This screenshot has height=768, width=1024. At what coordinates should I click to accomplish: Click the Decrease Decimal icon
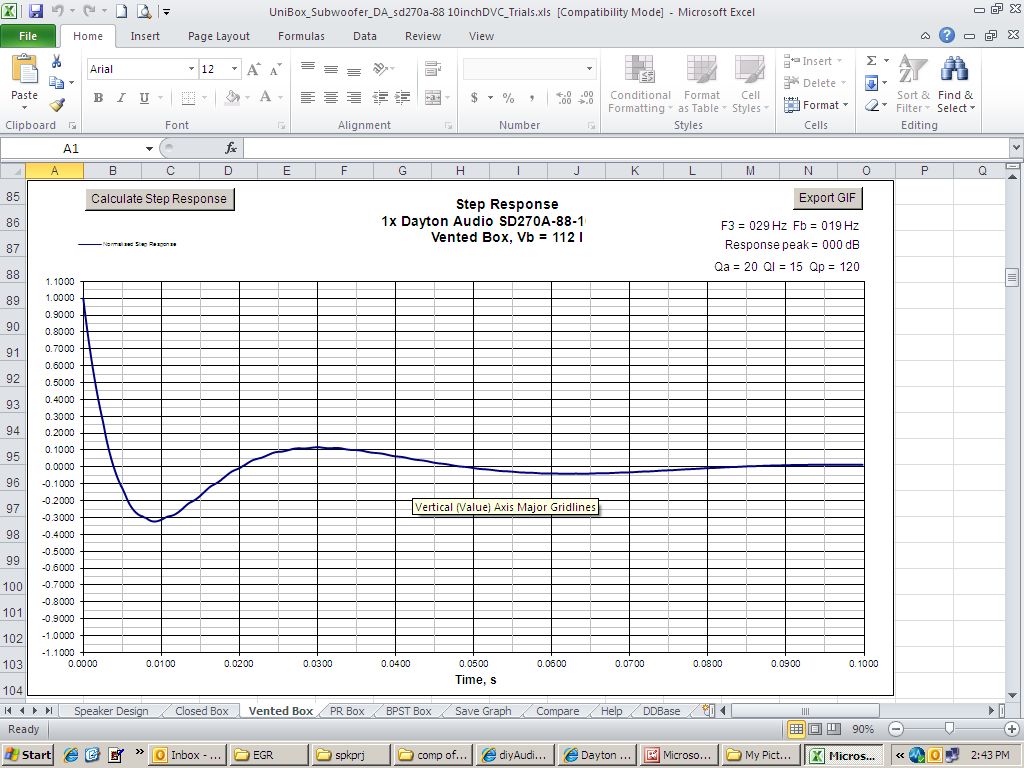point(586,98)
